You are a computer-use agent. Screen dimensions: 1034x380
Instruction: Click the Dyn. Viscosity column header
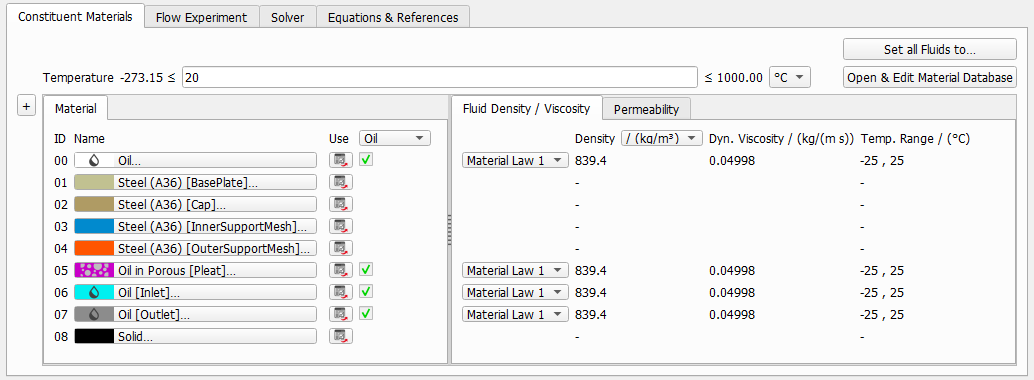pos(781,139)
